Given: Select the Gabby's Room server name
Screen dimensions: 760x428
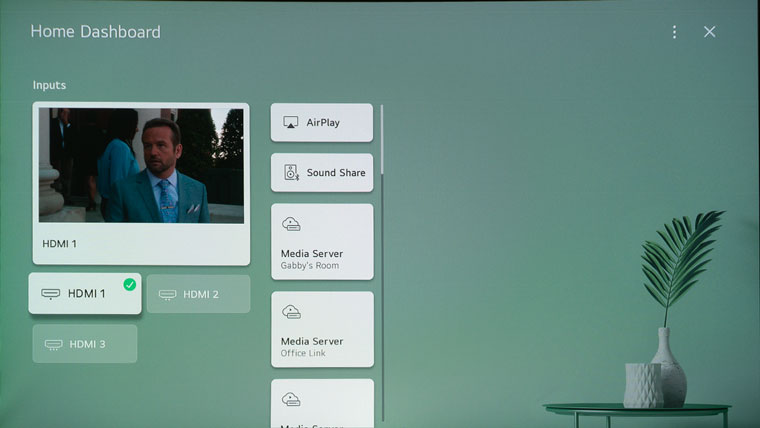Looking at the screenshot, I should [310, 266].
